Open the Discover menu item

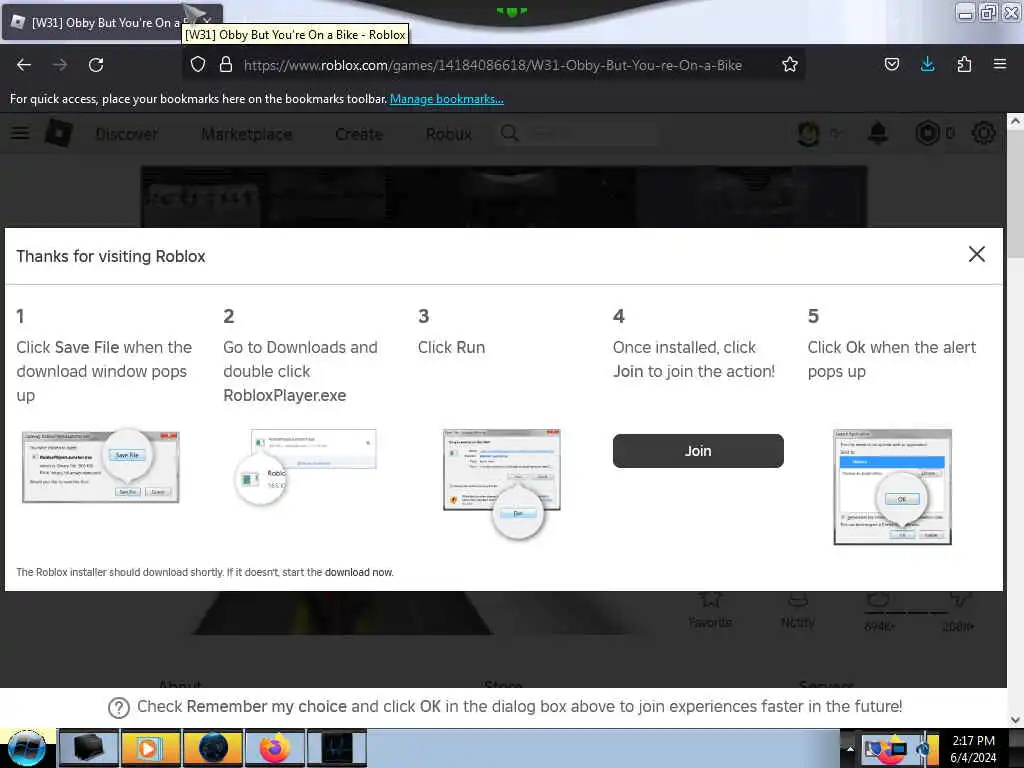coord(127,134)
